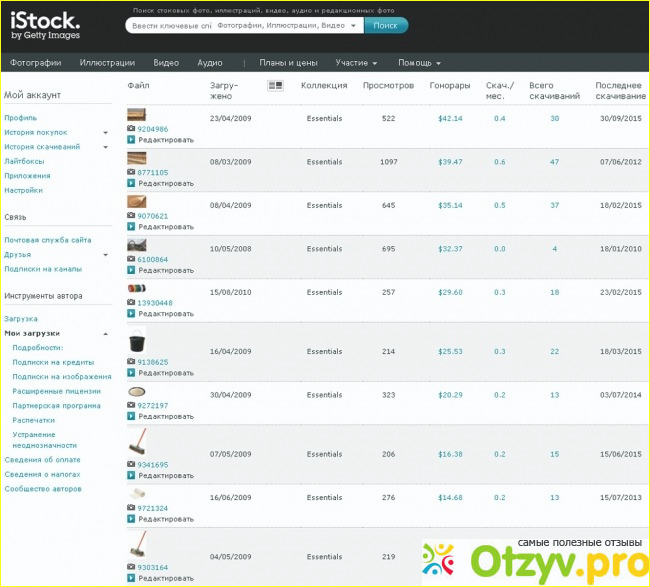
Task: Click the camera icon next to file 13930448
Action: [x=131, y=303]
